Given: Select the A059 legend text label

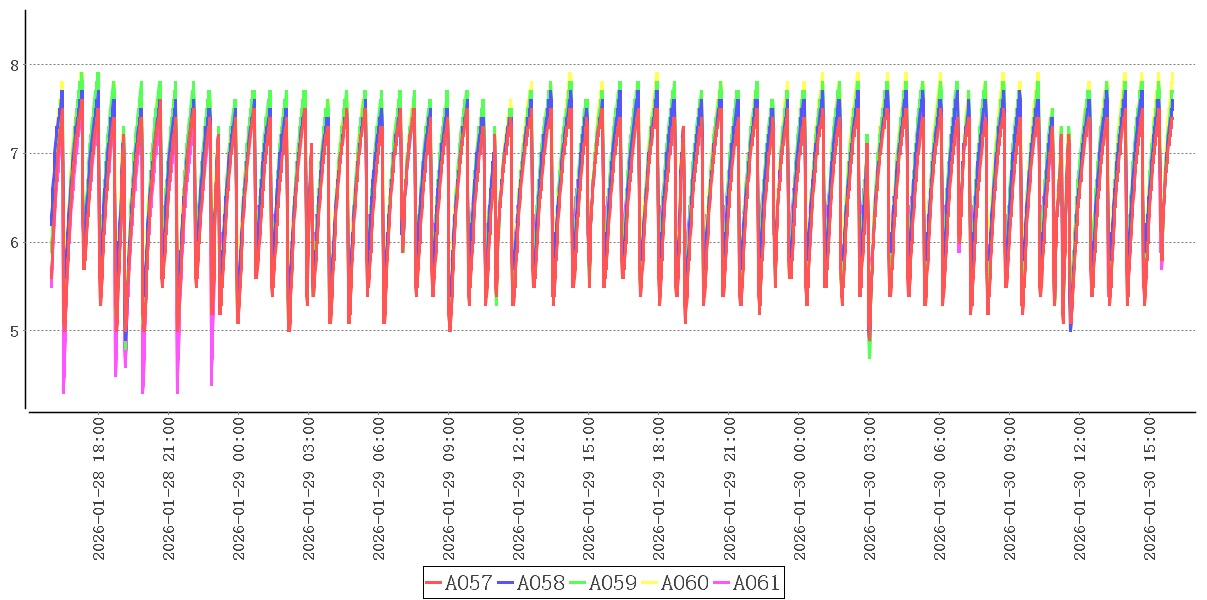Looking at the screenshot, I should 613,583.
